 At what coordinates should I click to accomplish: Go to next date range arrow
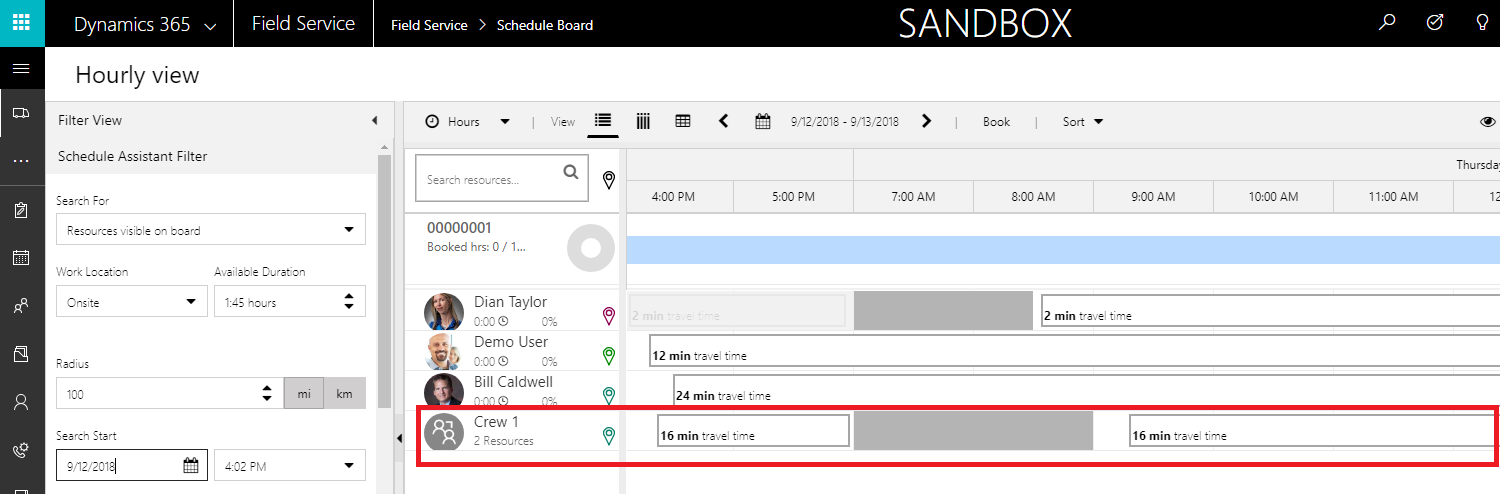click(926, 121)
